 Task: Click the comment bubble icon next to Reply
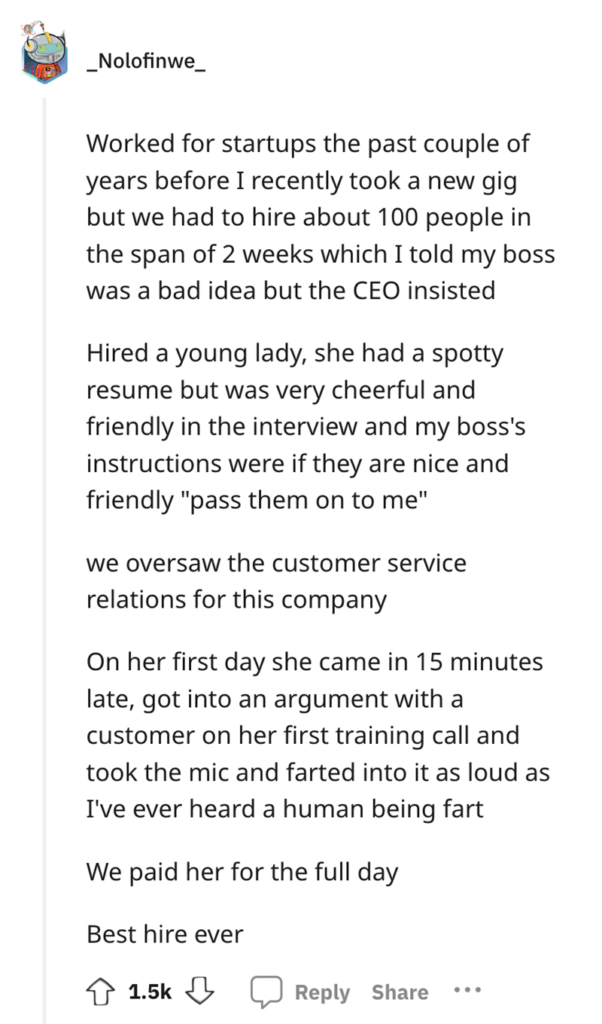[266, 992]
